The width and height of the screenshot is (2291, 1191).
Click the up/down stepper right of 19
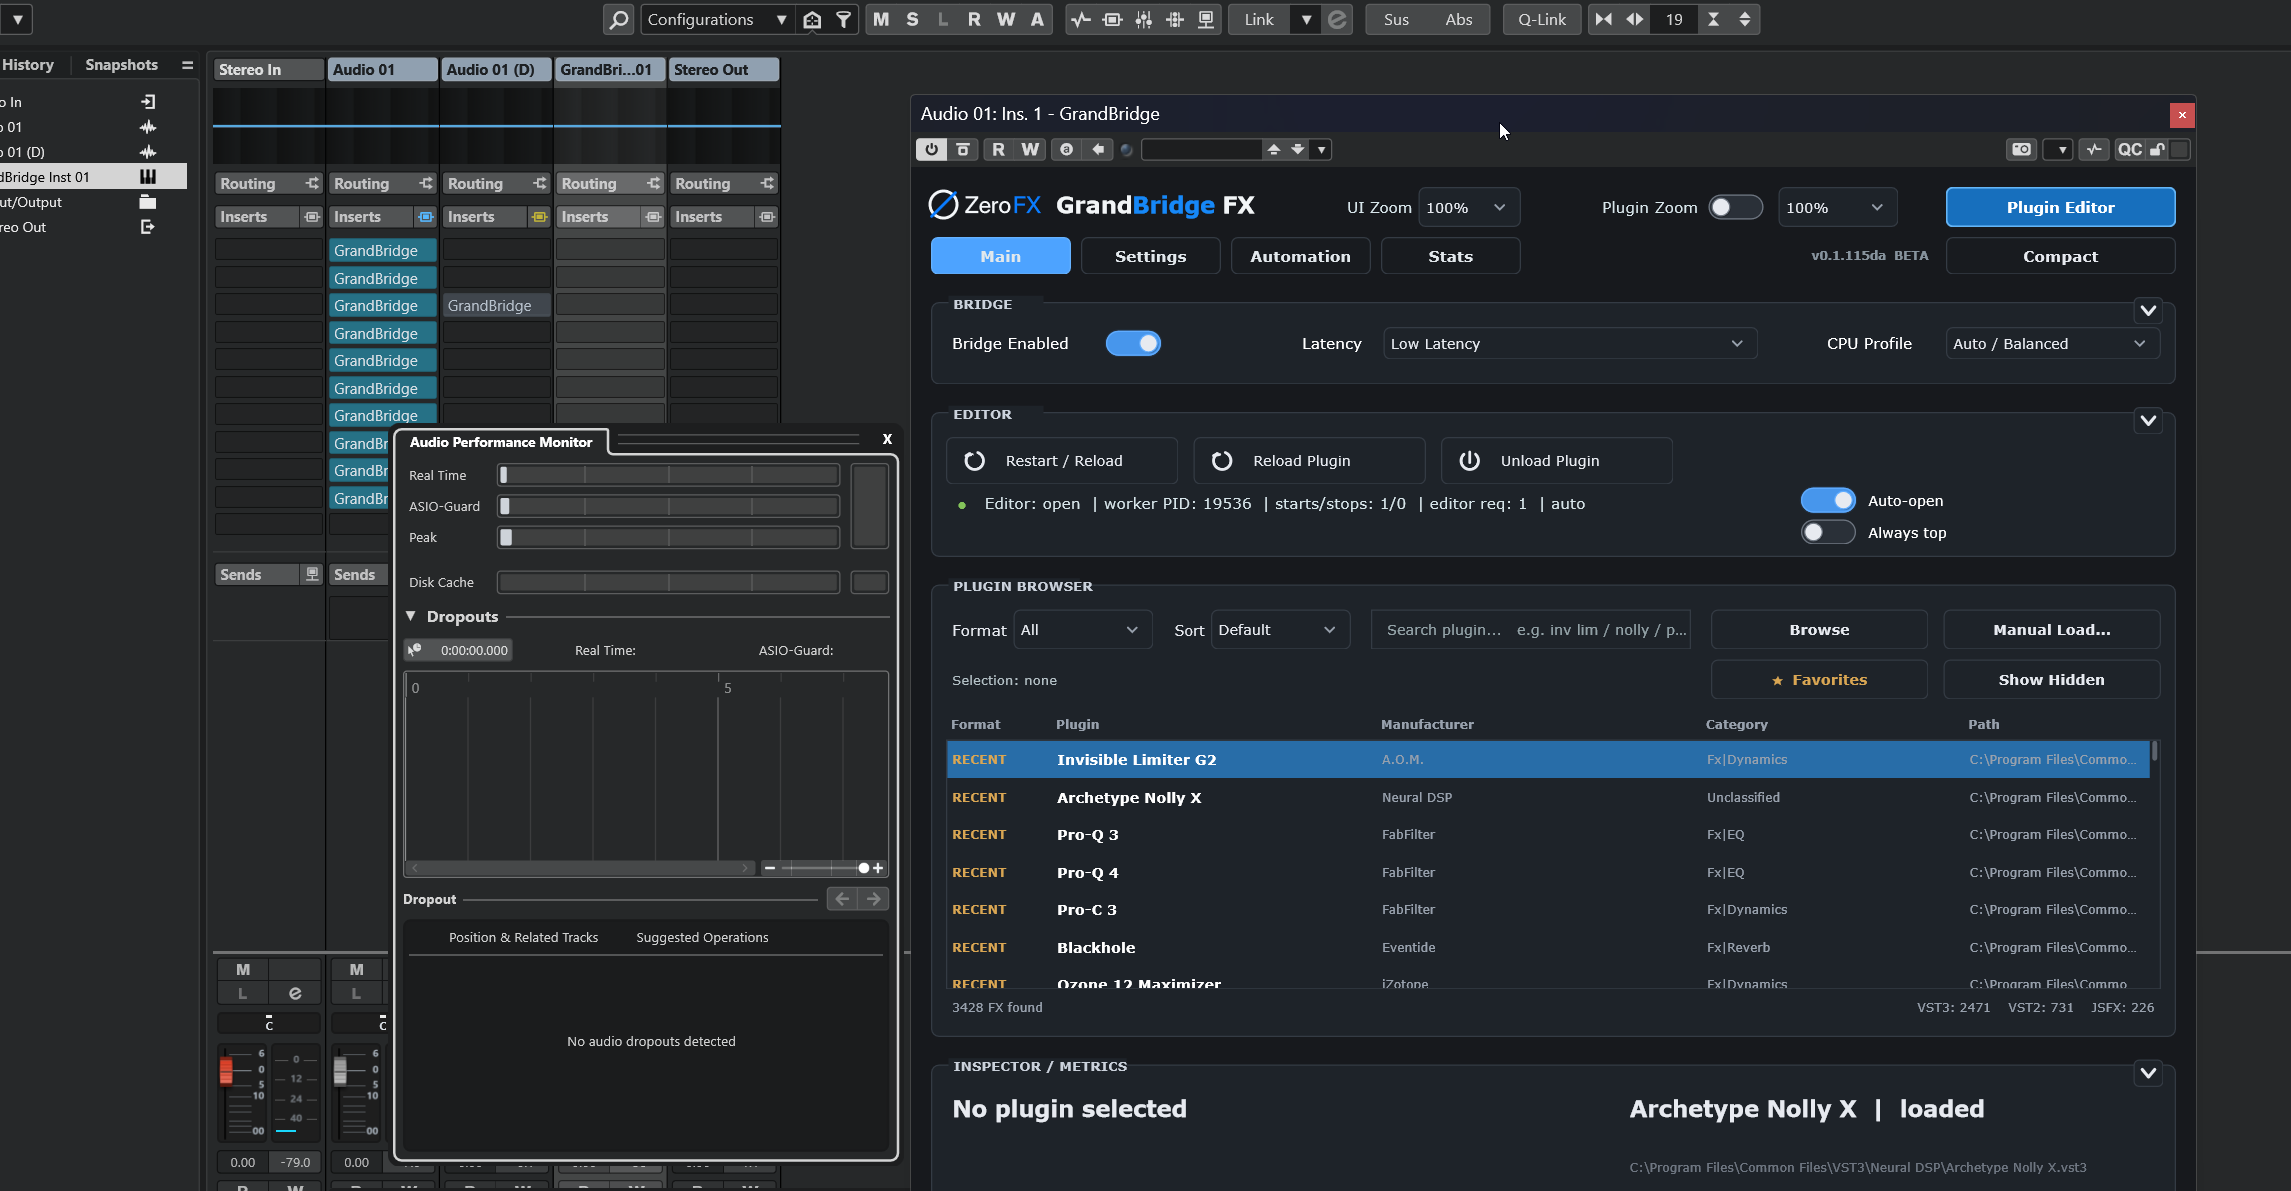click(1745, 19)
